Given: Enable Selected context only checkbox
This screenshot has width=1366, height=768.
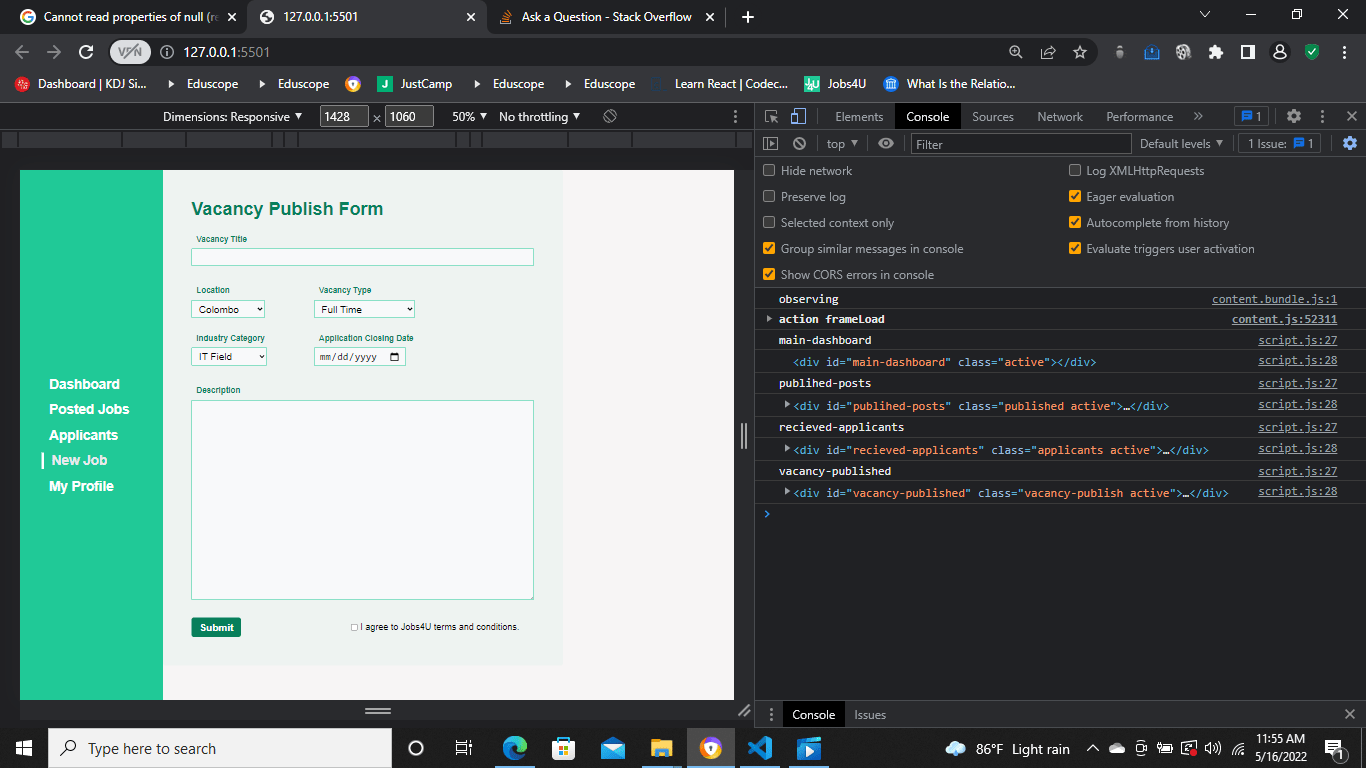Looking at the screenshot, I should point(769,223).
